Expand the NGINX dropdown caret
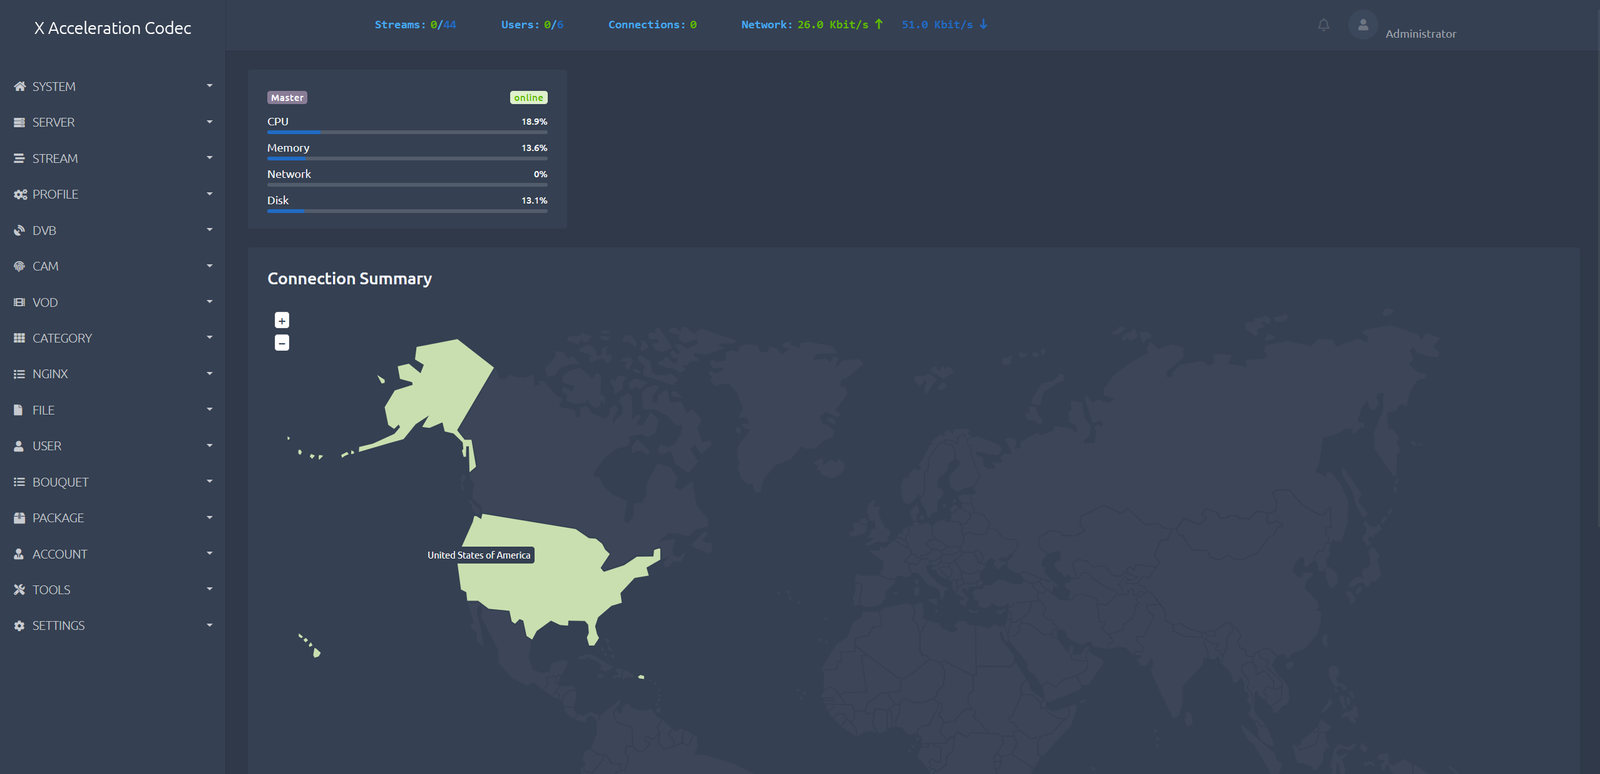Screen dimensions: 1600x774 click(209, 374)
